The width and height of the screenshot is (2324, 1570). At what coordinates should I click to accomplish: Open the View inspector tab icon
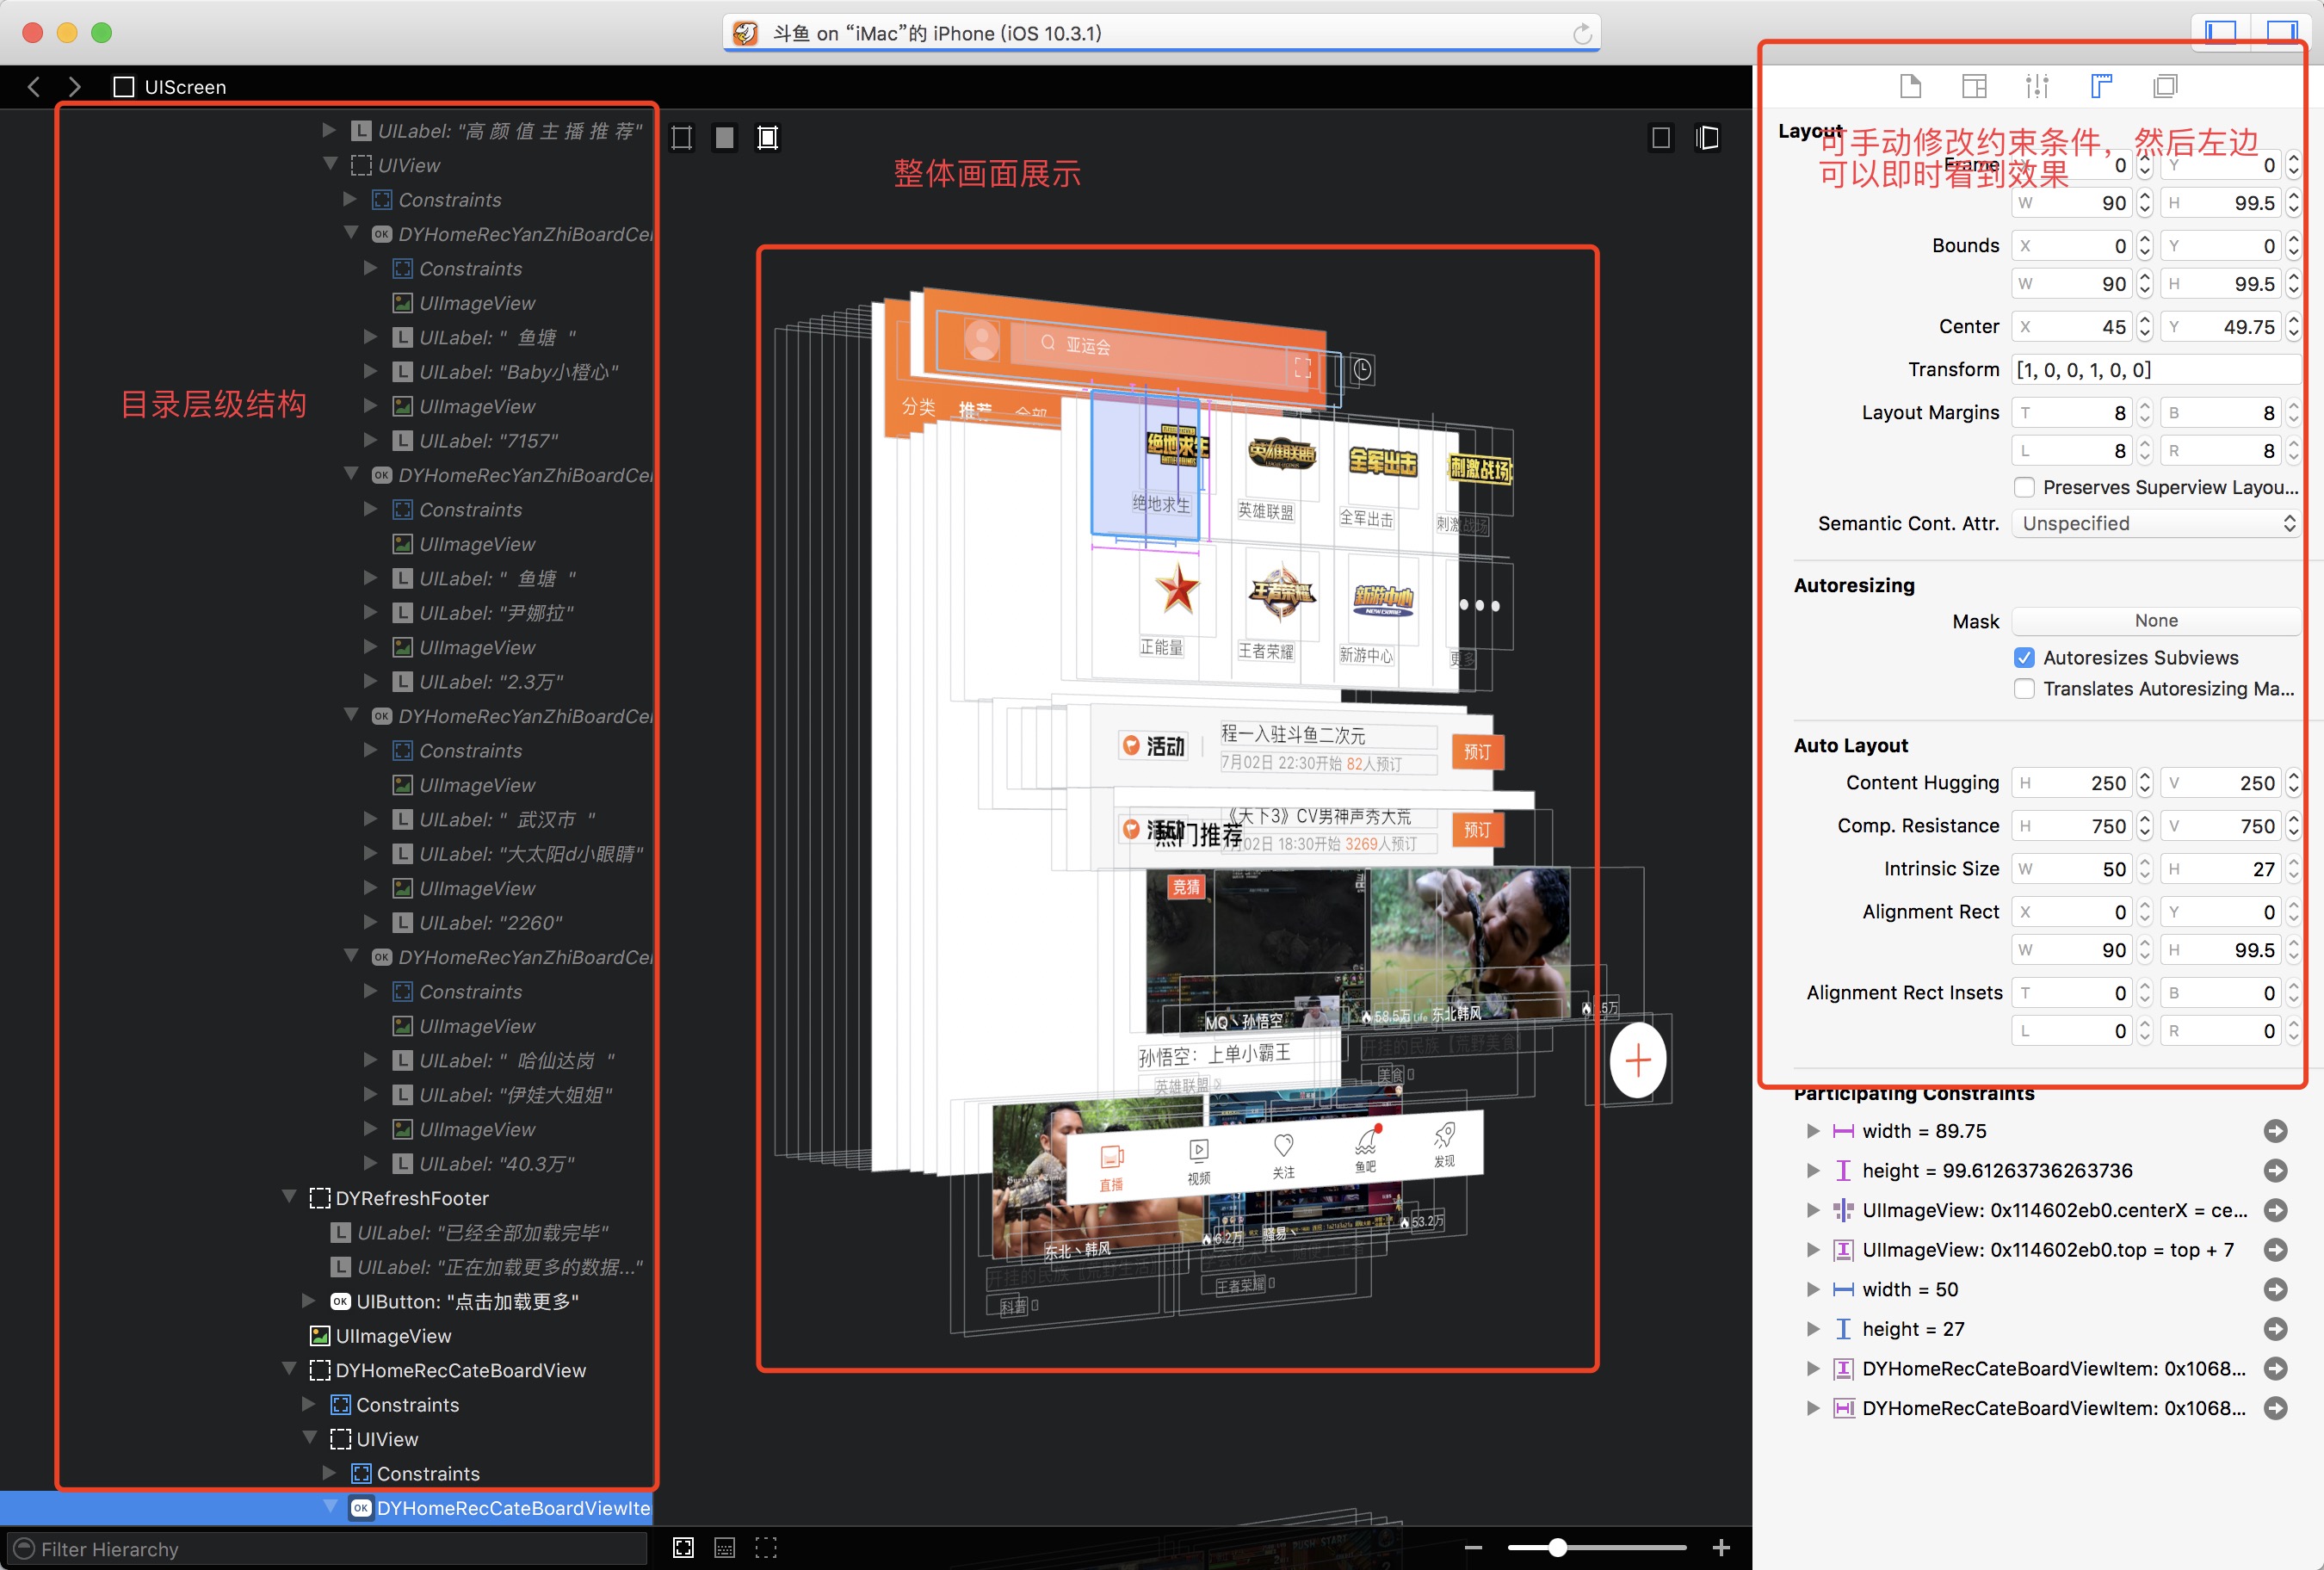click(x=1974, y=86)
